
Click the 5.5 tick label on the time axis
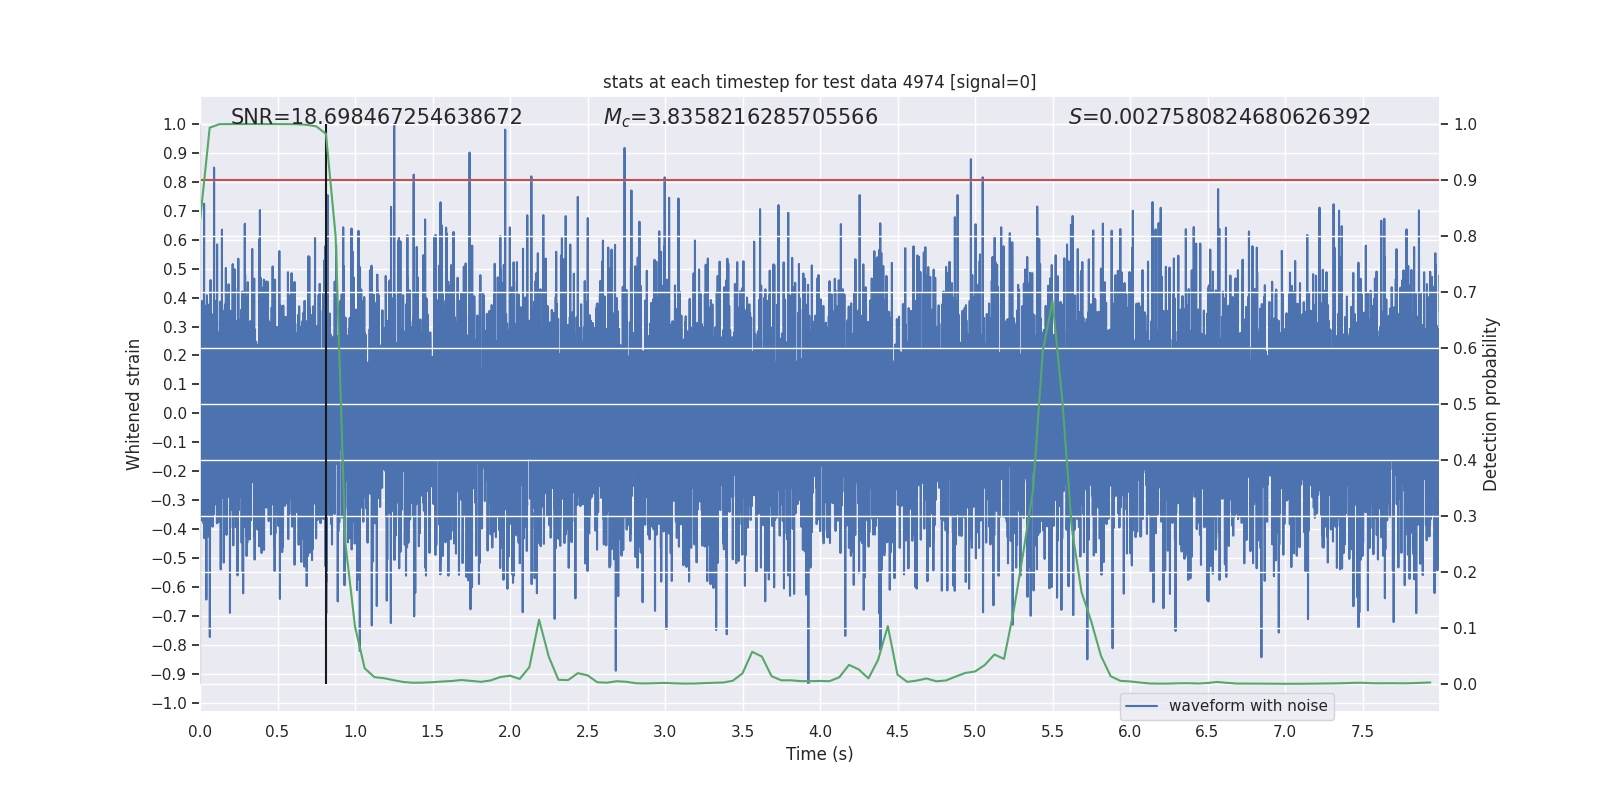tap(1052, 732)
